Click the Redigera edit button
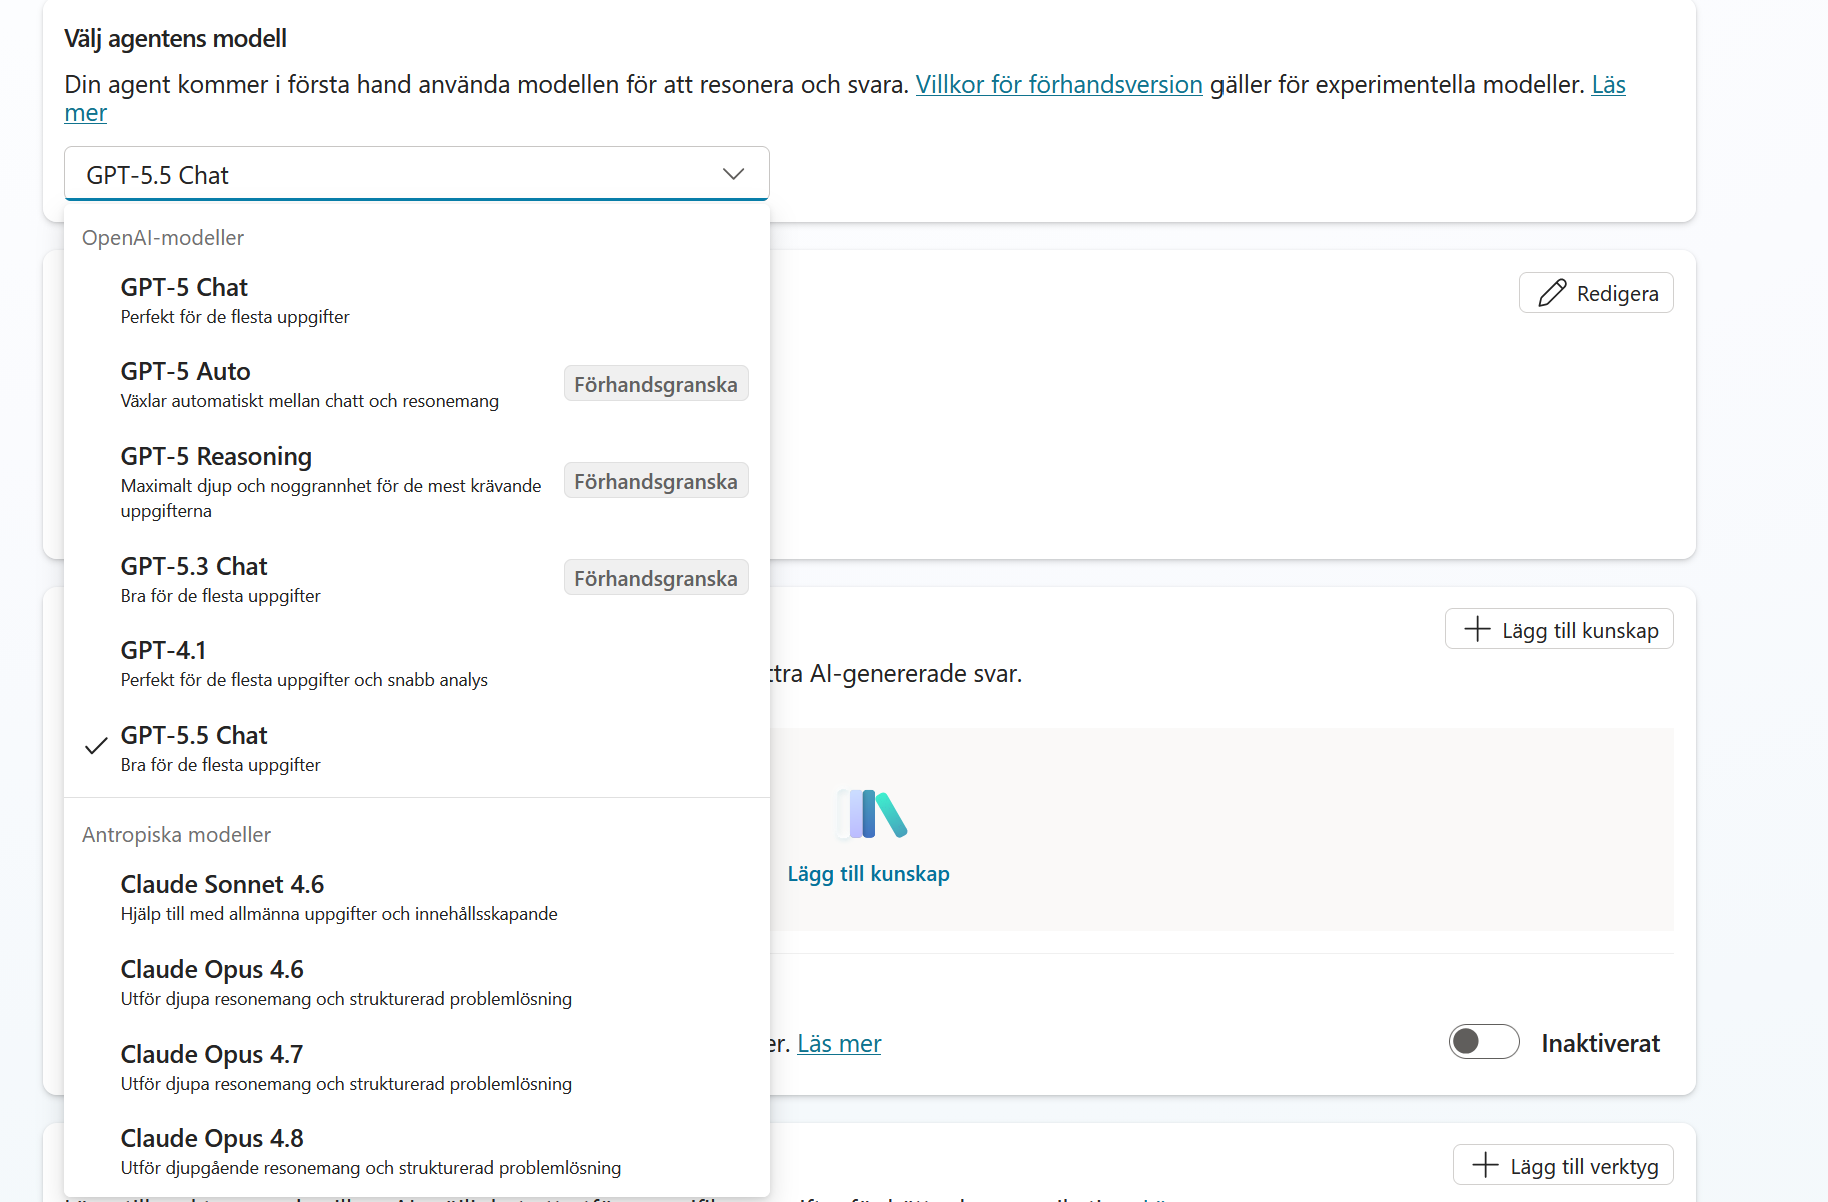Viewport: 1828px width, 1202px height. coord(1596,293)
